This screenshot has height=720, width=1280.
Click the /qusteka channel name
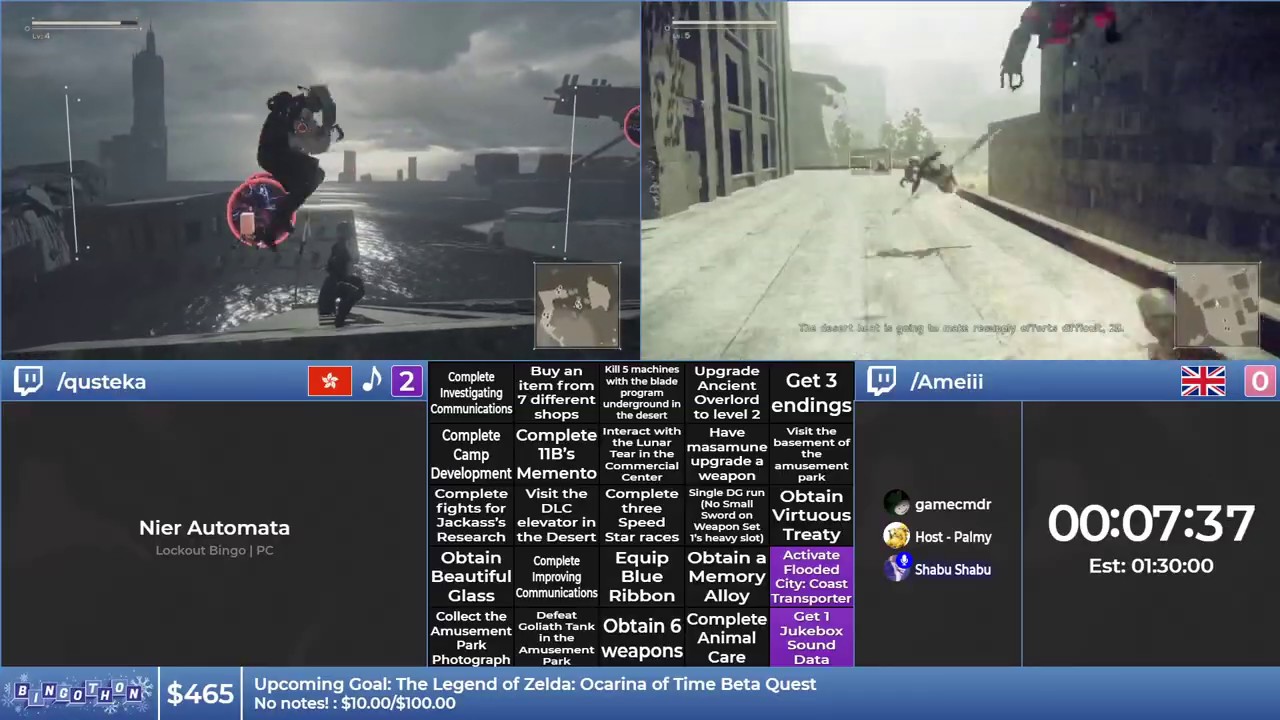101,382
